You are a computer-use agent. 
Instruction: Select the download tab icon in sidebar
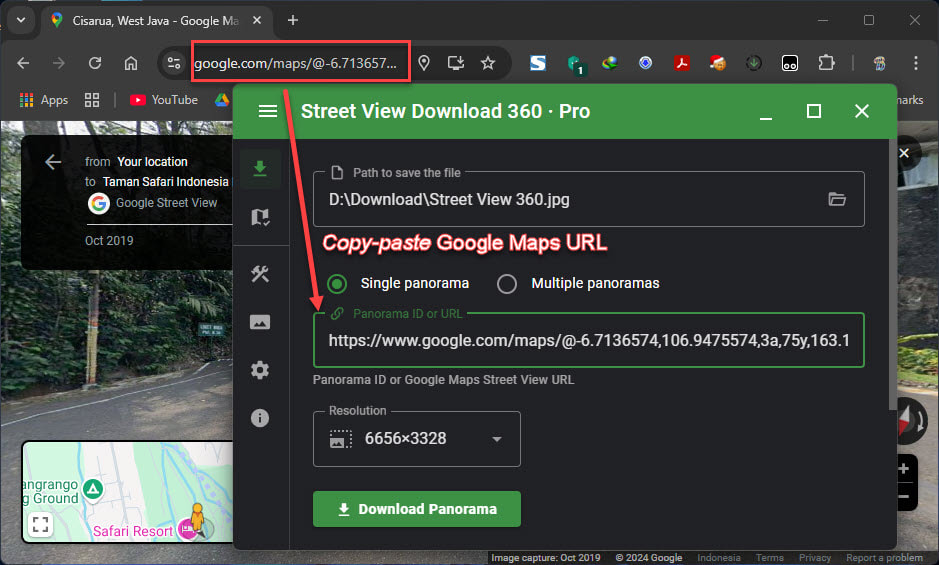(x=260, y=168)
